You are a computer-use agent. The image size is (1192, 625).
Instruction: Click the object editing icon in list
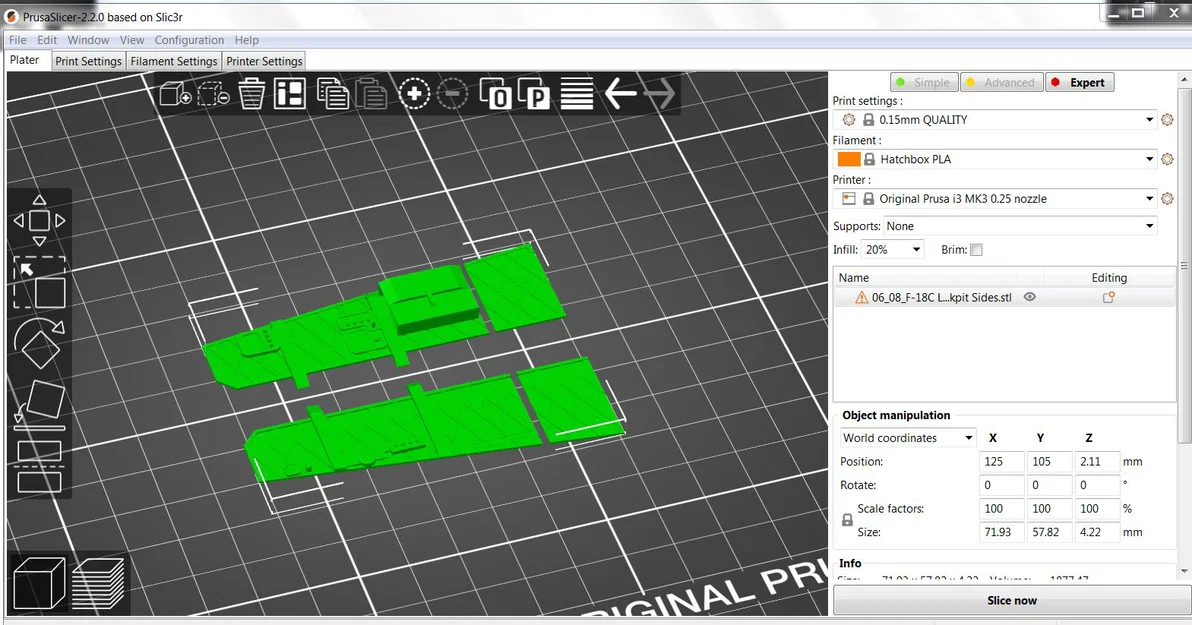[x=1108, y=297]
